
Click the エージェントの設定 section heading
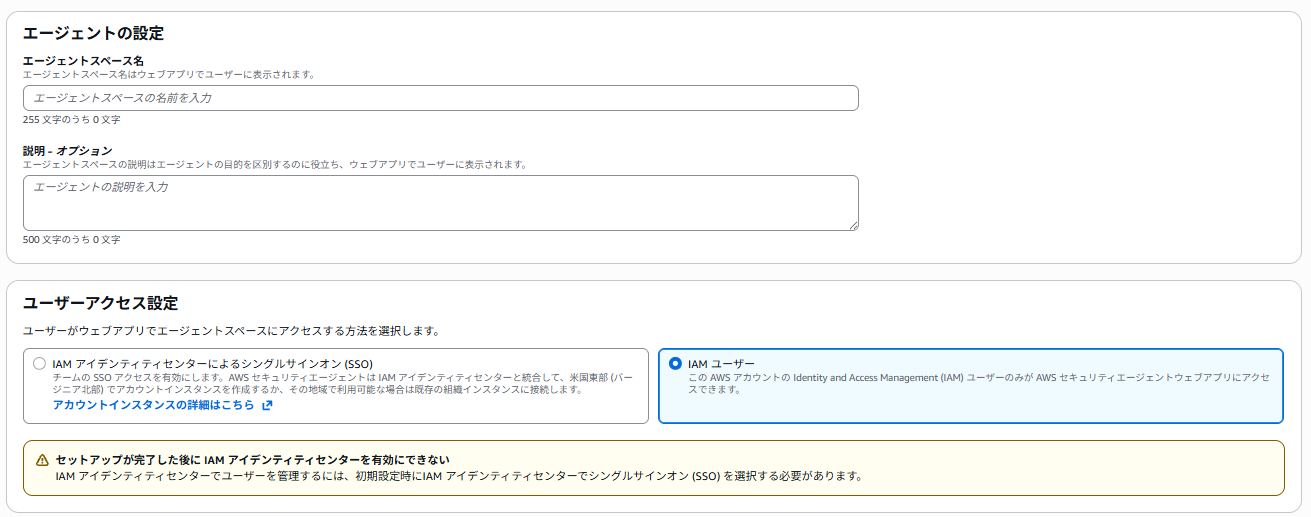(93, 33)
